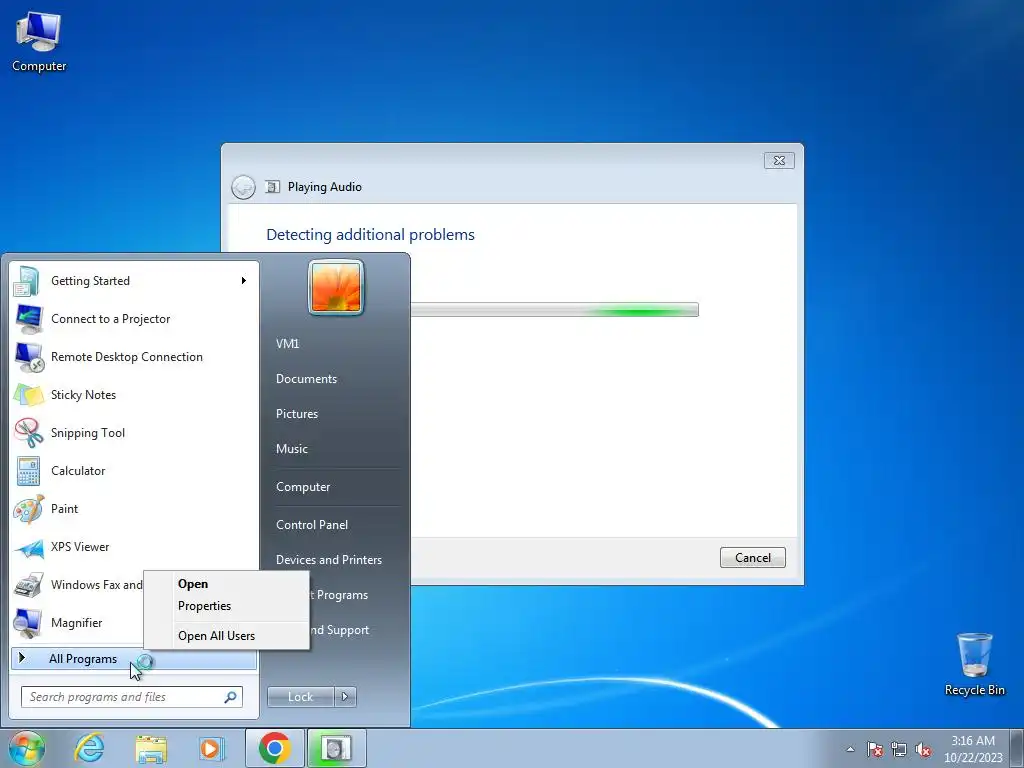Launch the Magnifier icon
This screenshot has width=1024, height=768.
(x=27, y=623)
